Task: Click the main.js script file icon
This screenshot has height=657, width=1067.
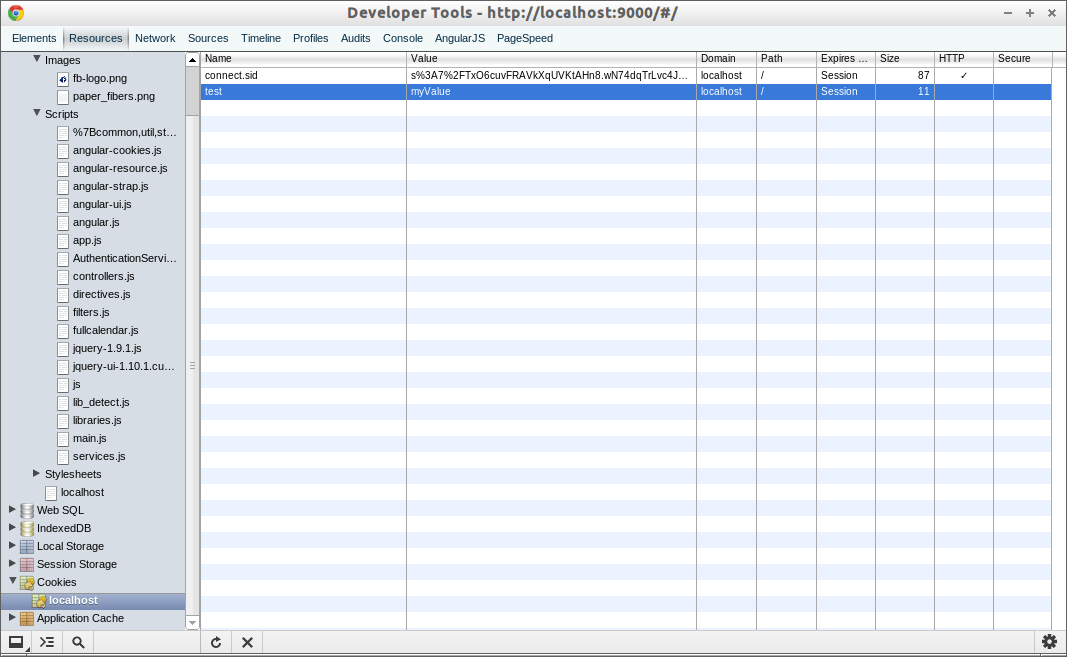Action: click(x=63, y=438)
